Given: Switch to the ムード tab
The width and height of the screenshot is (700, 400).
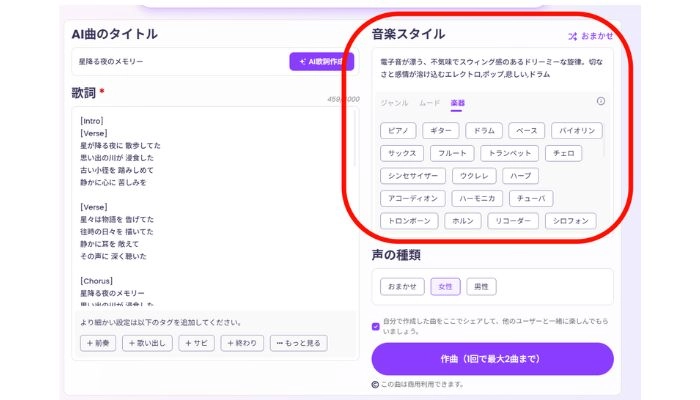Looking at the screenshot, I should click(x=429, y=102).
